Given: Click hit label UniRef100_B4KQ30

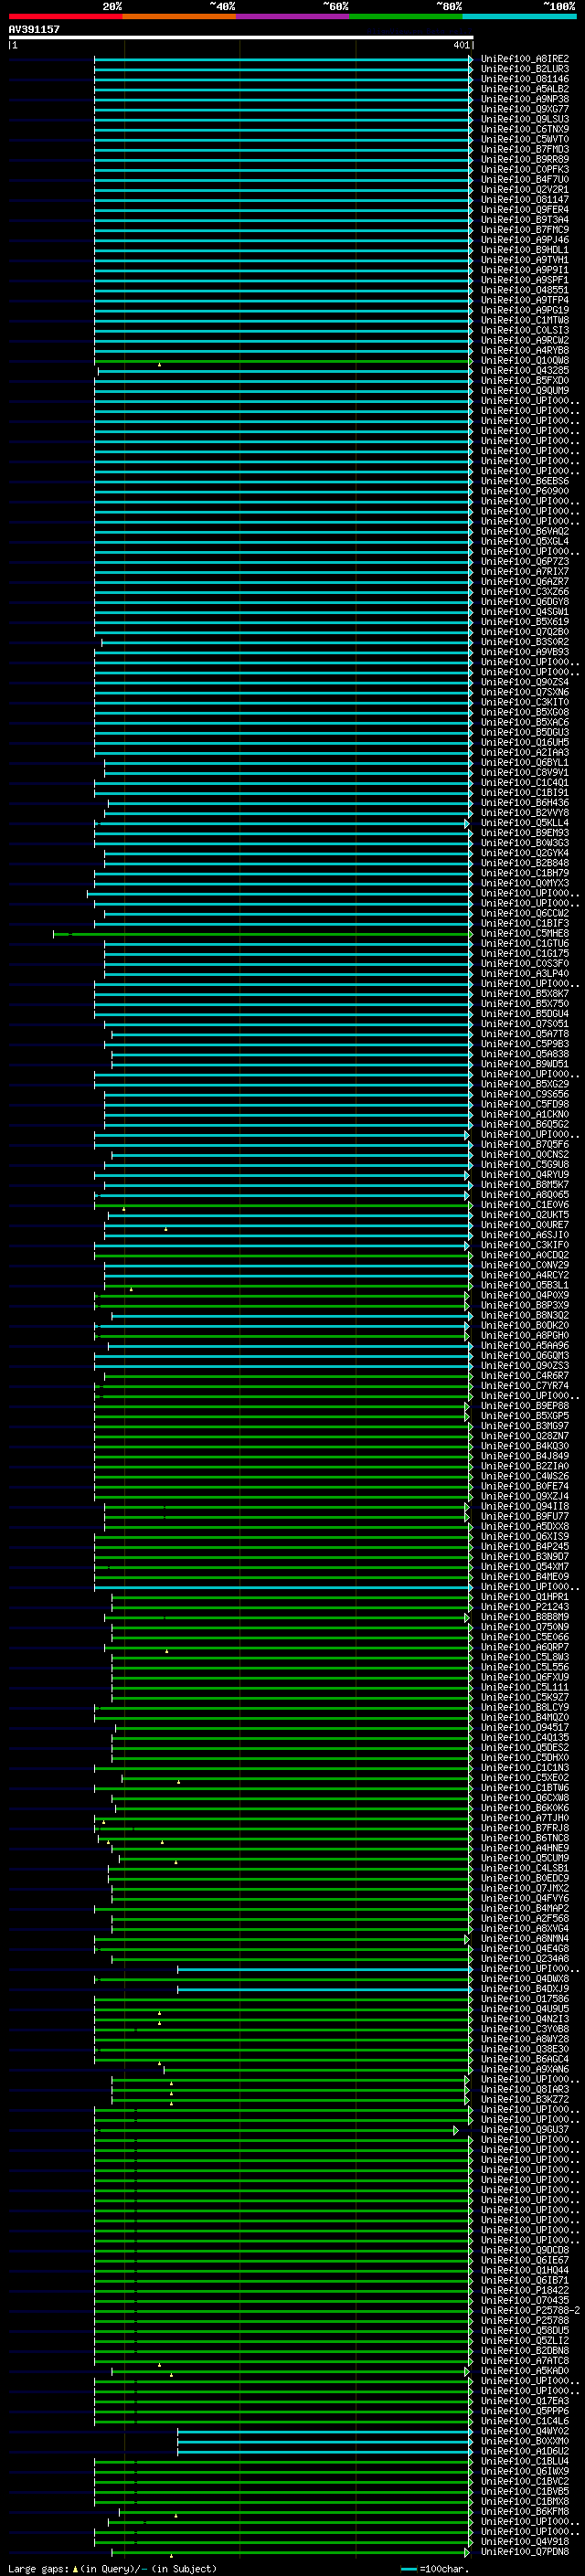Looking at the screenshot, I should pos(524,1445).
